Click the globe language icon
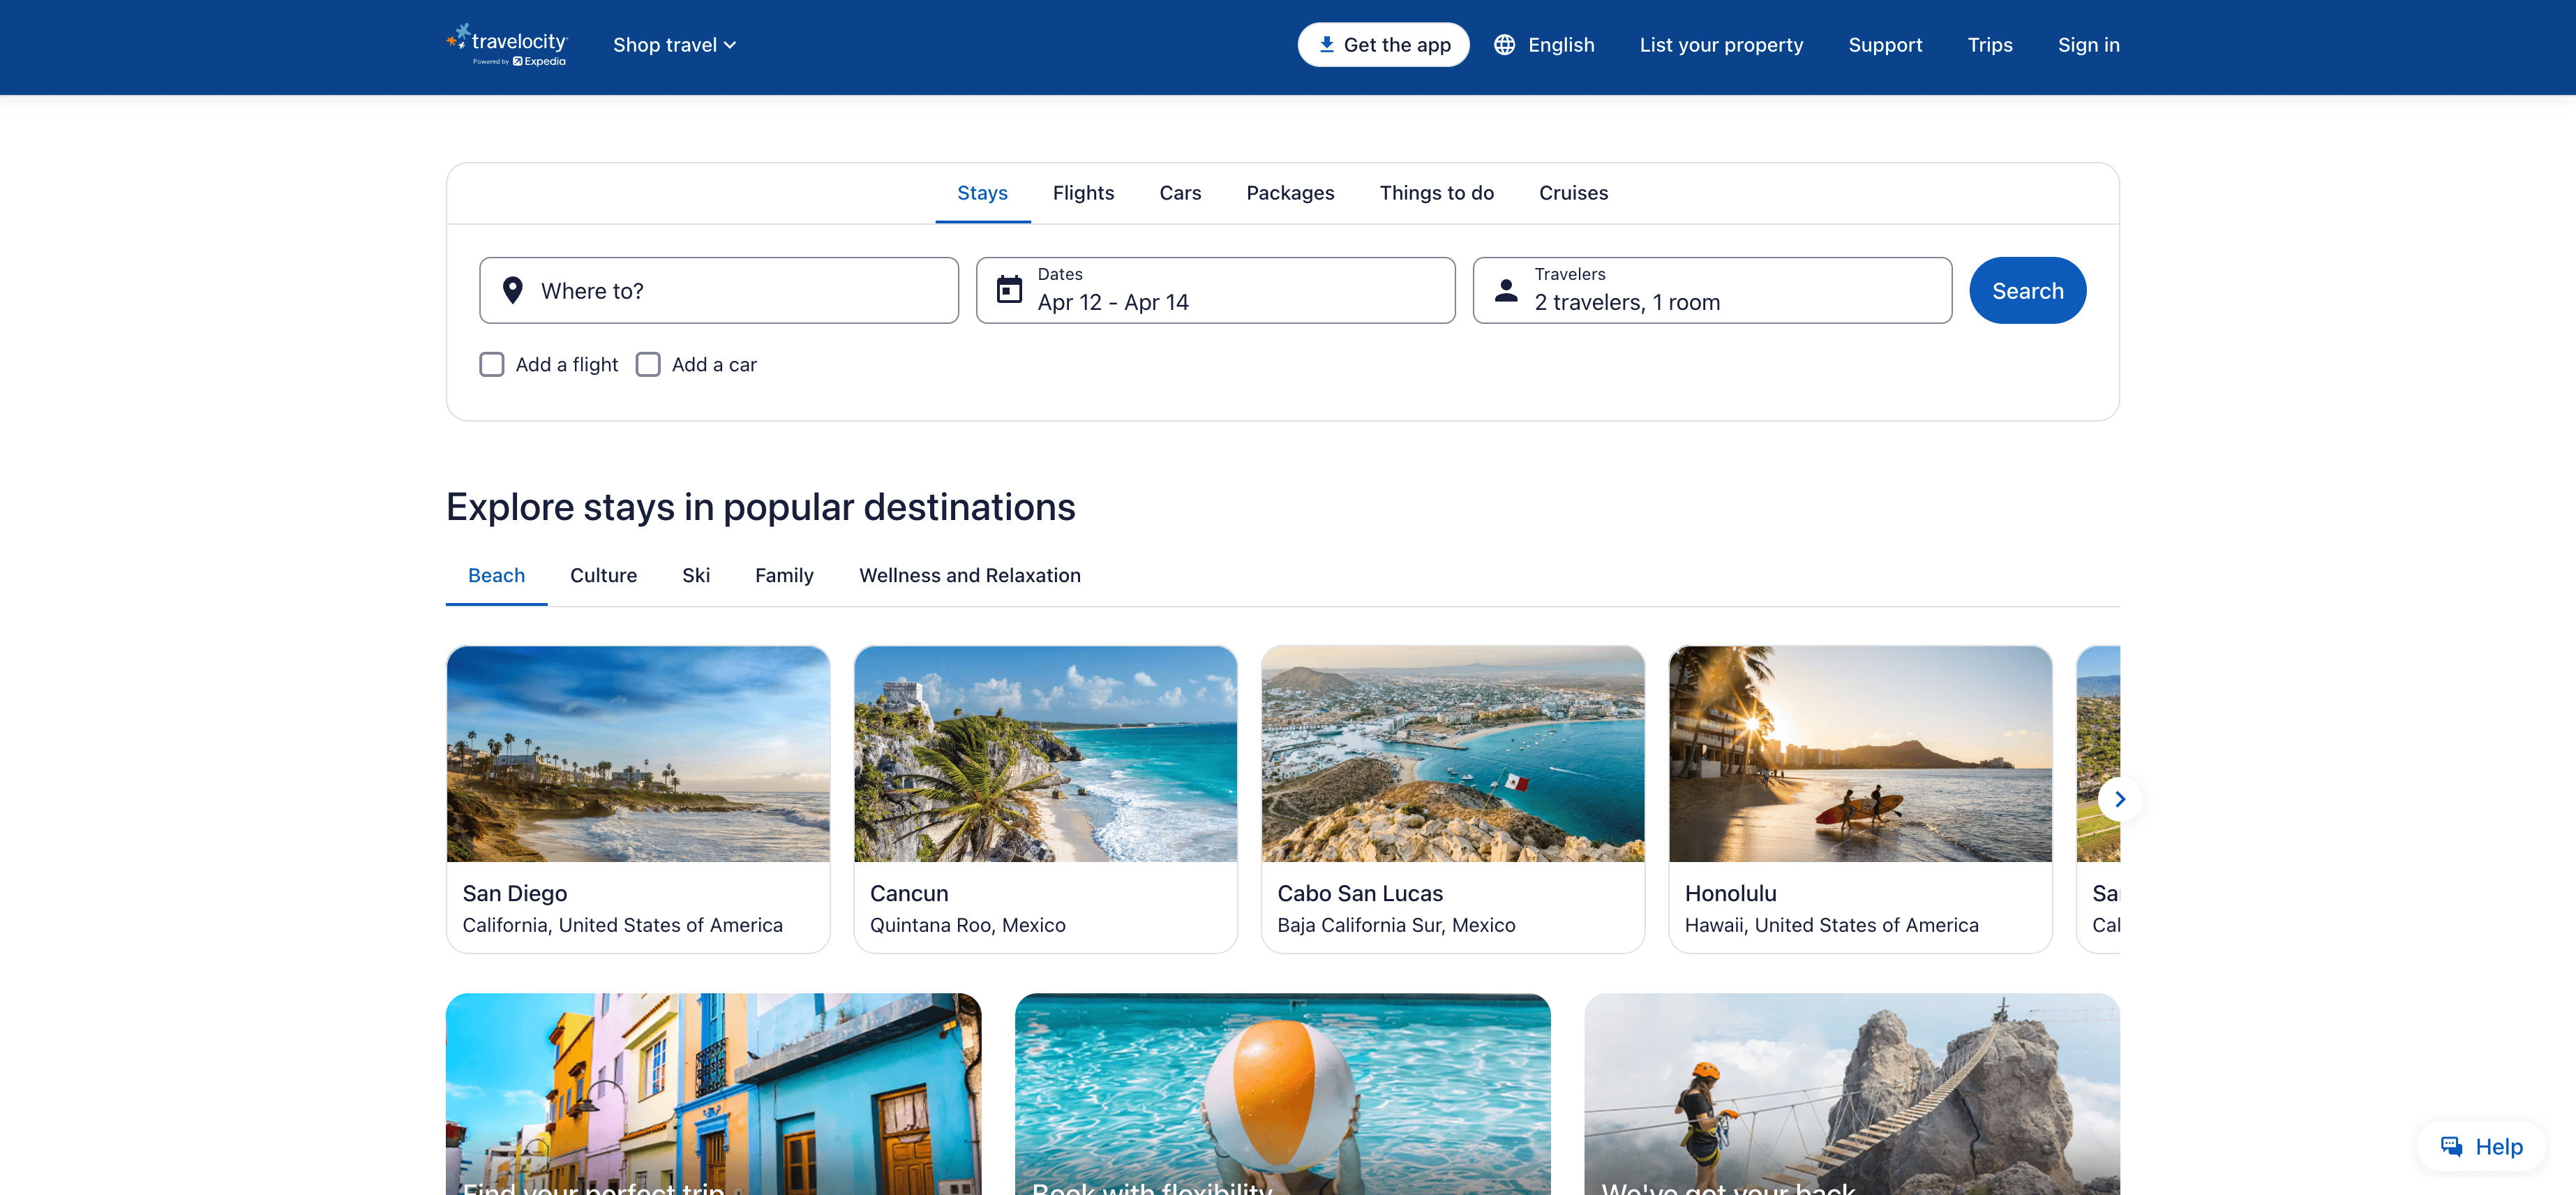The width and height of the screenshot is (2576, 1195). coord(1504,45)
